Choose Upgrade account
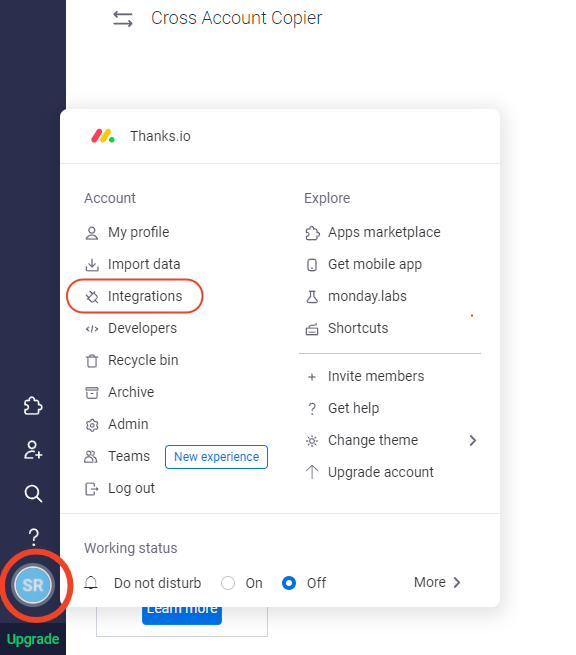Image resolution: width=576 pixels, height=655 pixels. click(x=381, y=472)
